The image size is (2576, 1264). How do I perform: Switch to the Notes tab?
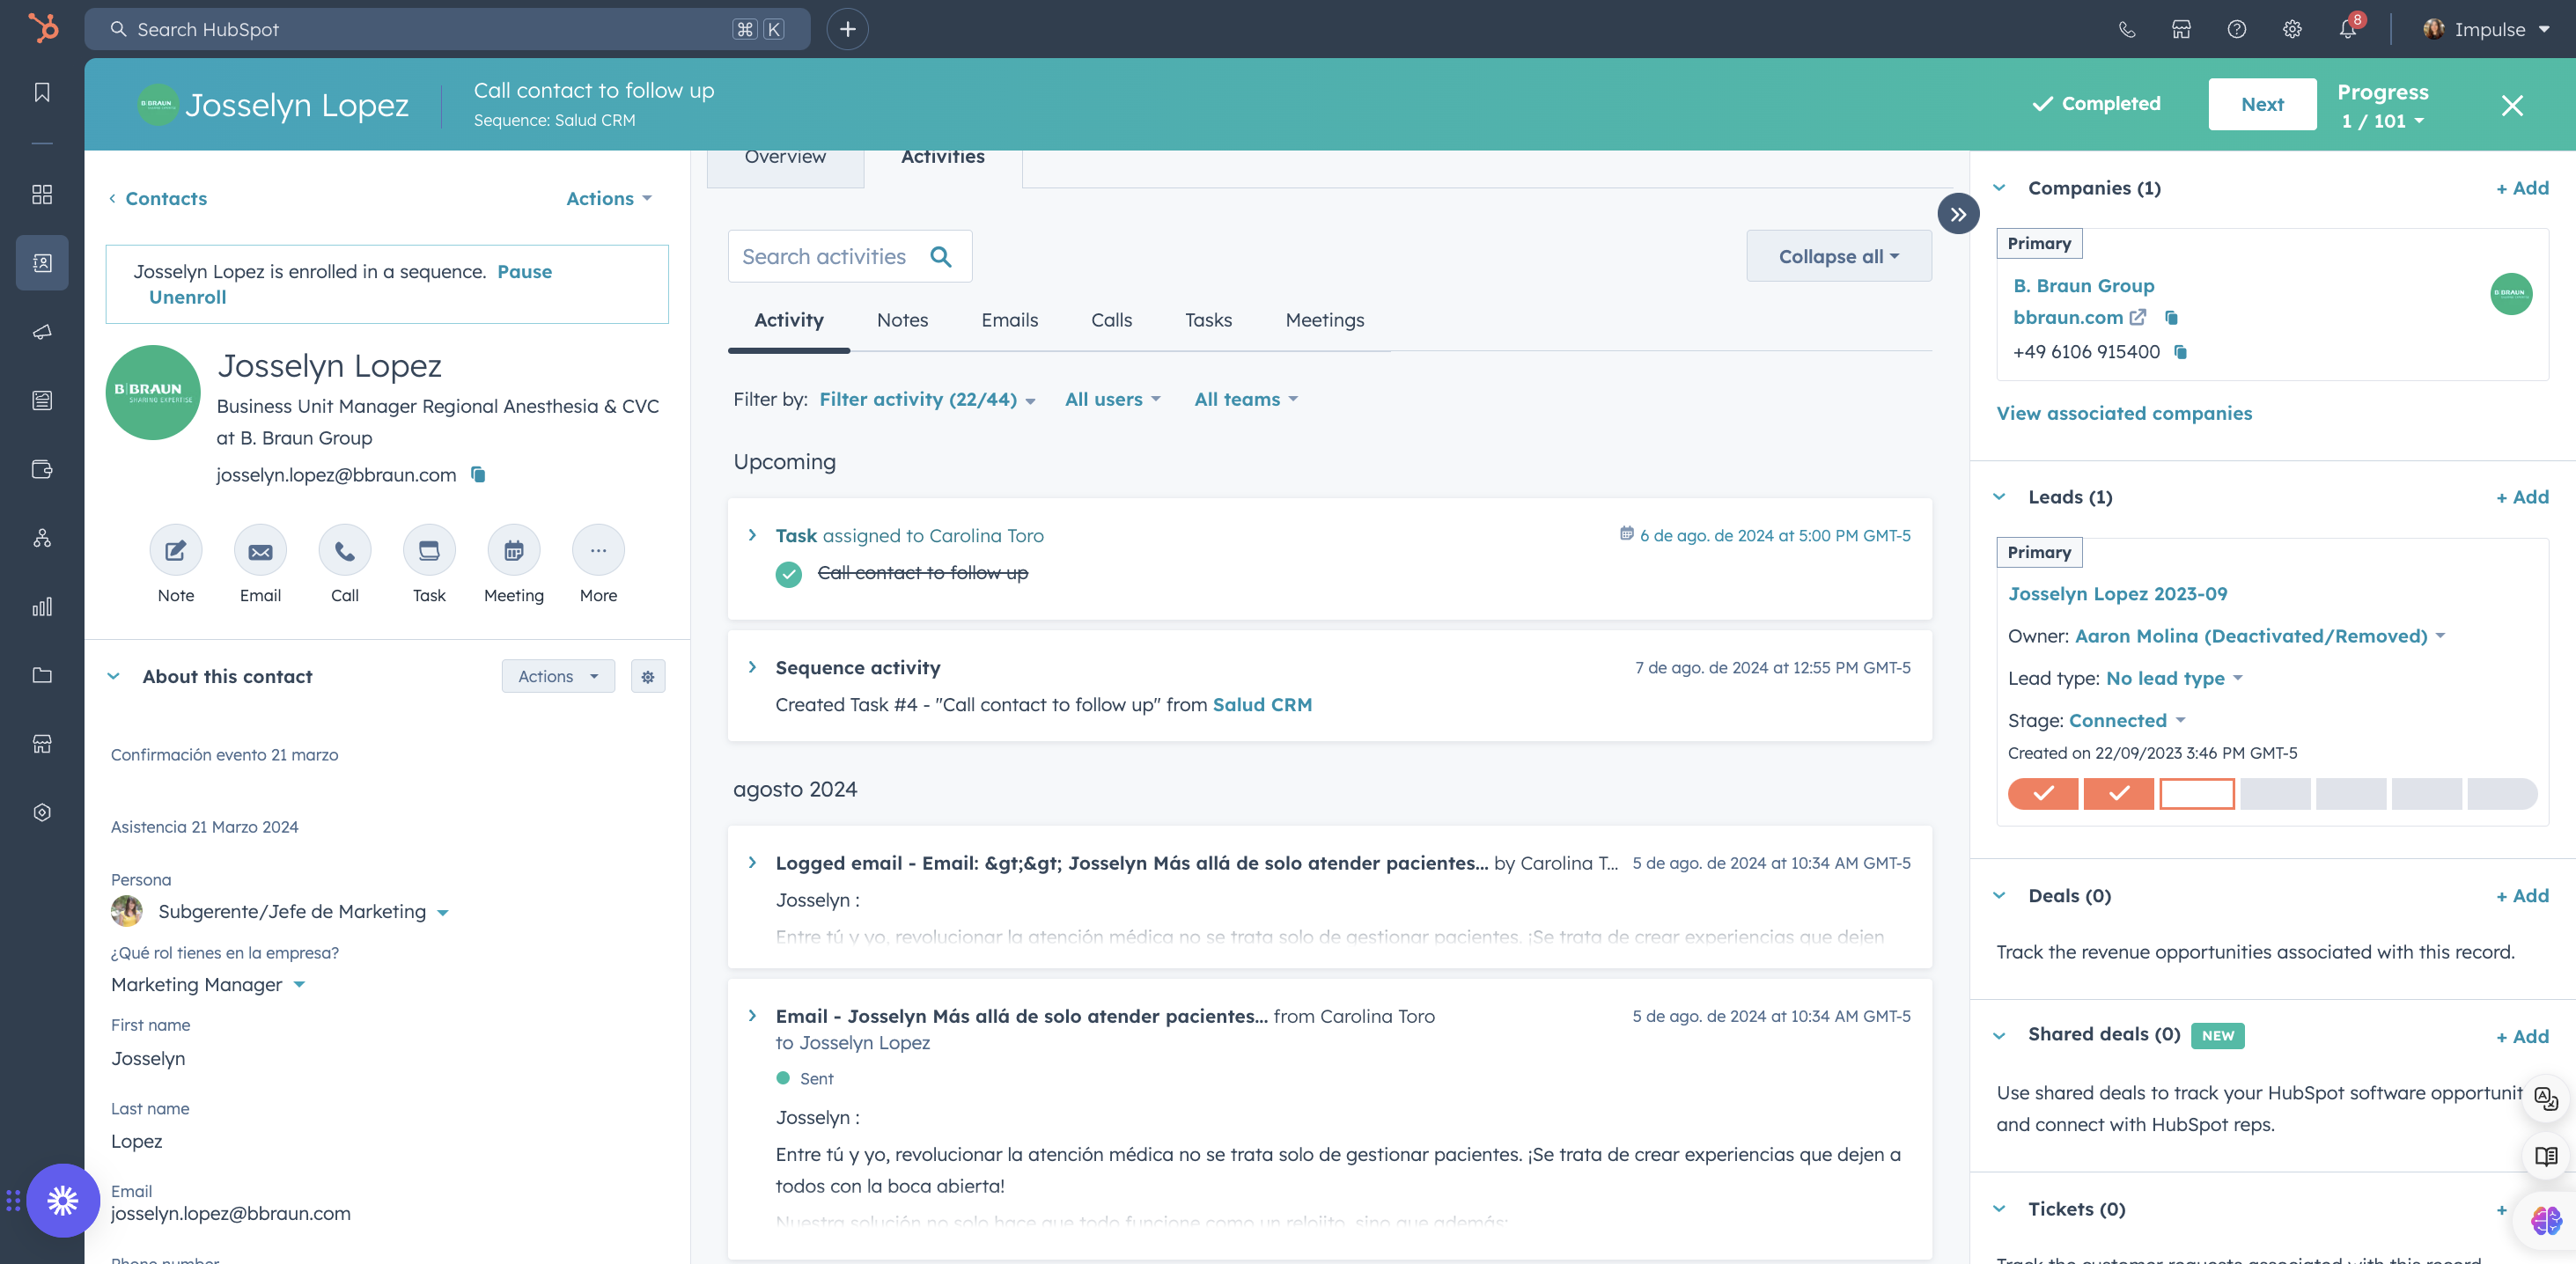tap(902, 321)
